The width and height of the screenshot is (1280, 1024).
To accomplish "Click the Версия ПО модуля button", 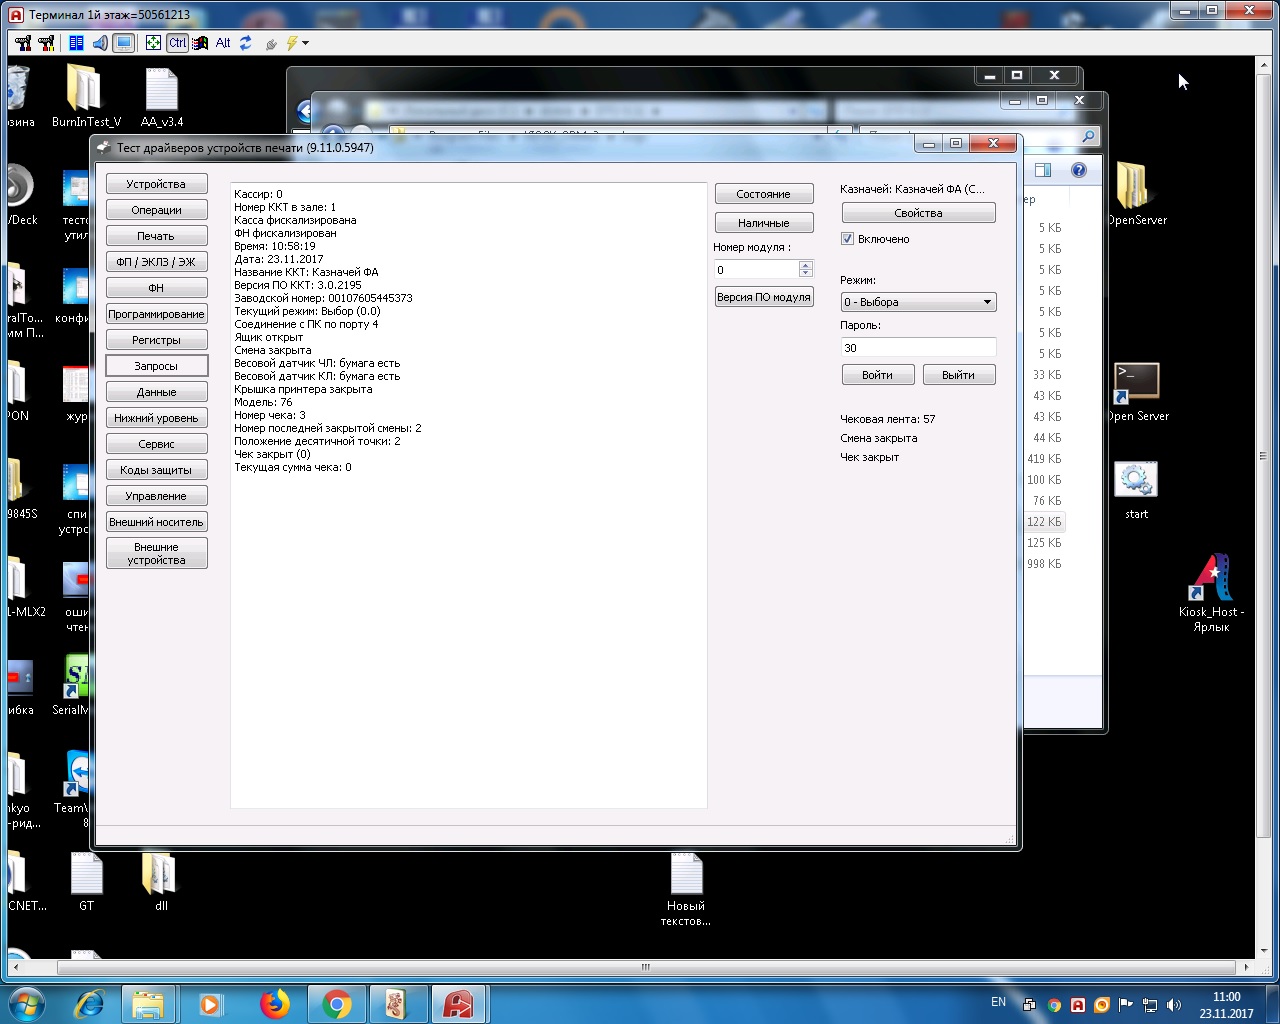I will [x=764, y=297].
